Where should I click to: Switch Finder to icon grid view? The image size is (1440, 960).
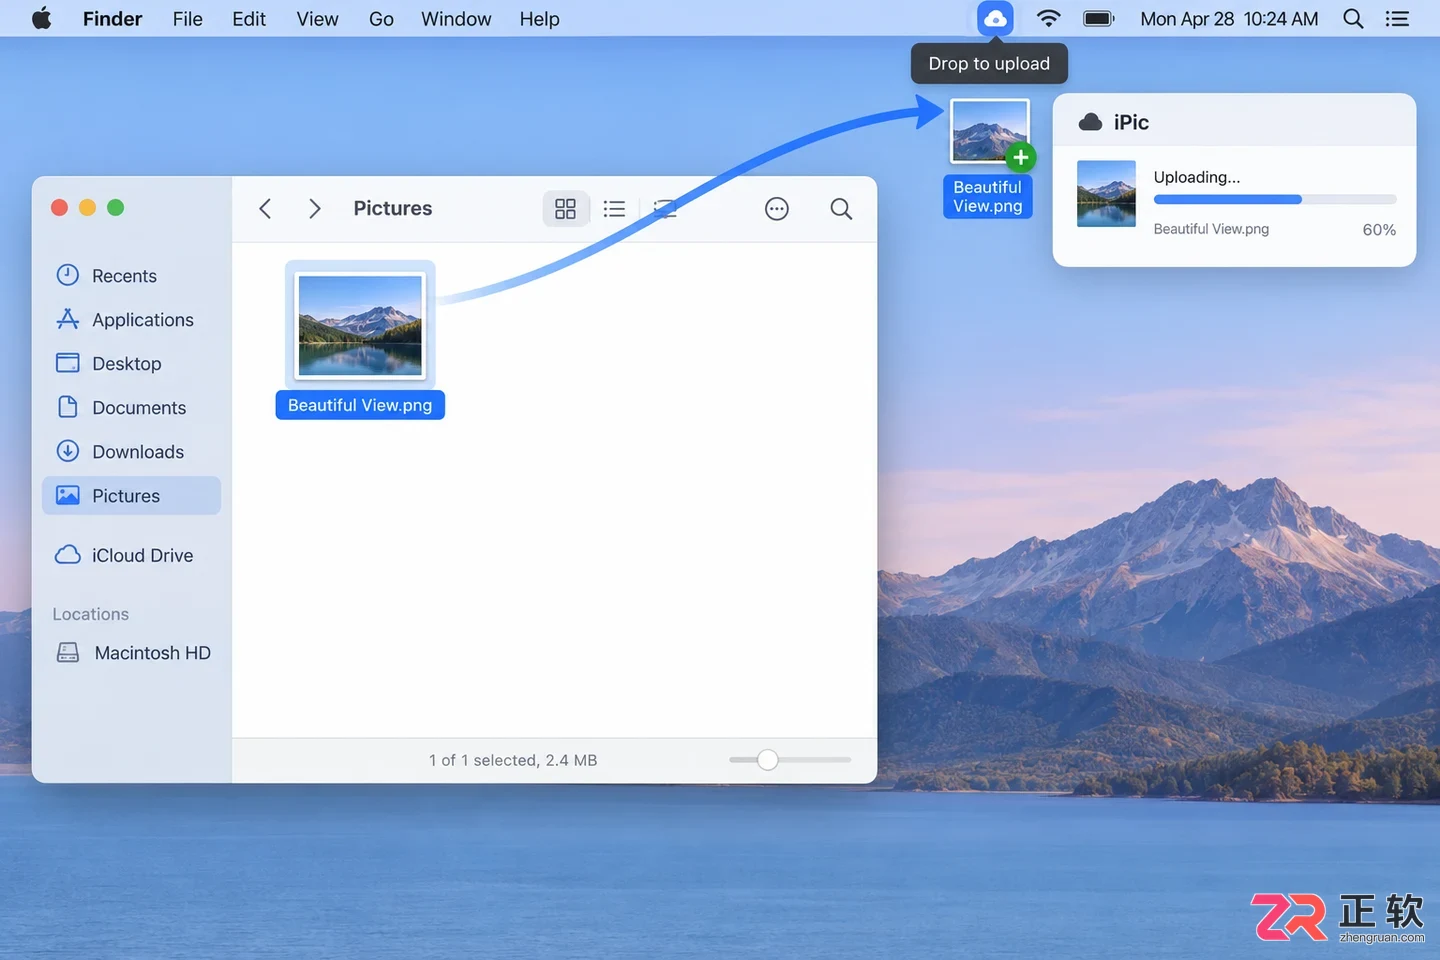(565, 208)
